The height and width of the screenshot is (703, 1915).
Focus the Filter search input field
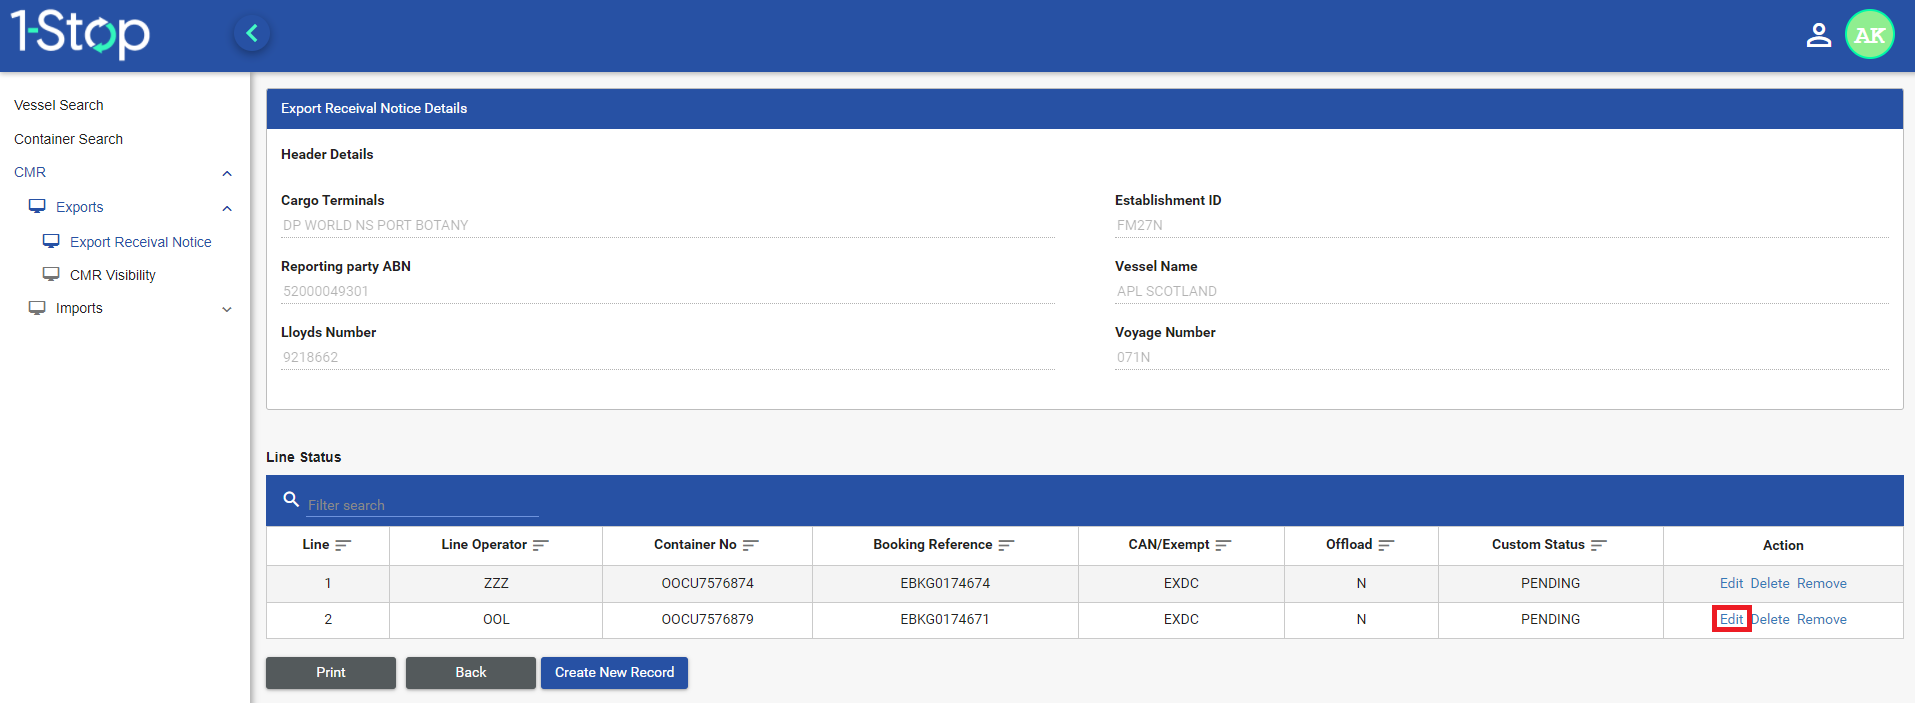tap(422, 505)
